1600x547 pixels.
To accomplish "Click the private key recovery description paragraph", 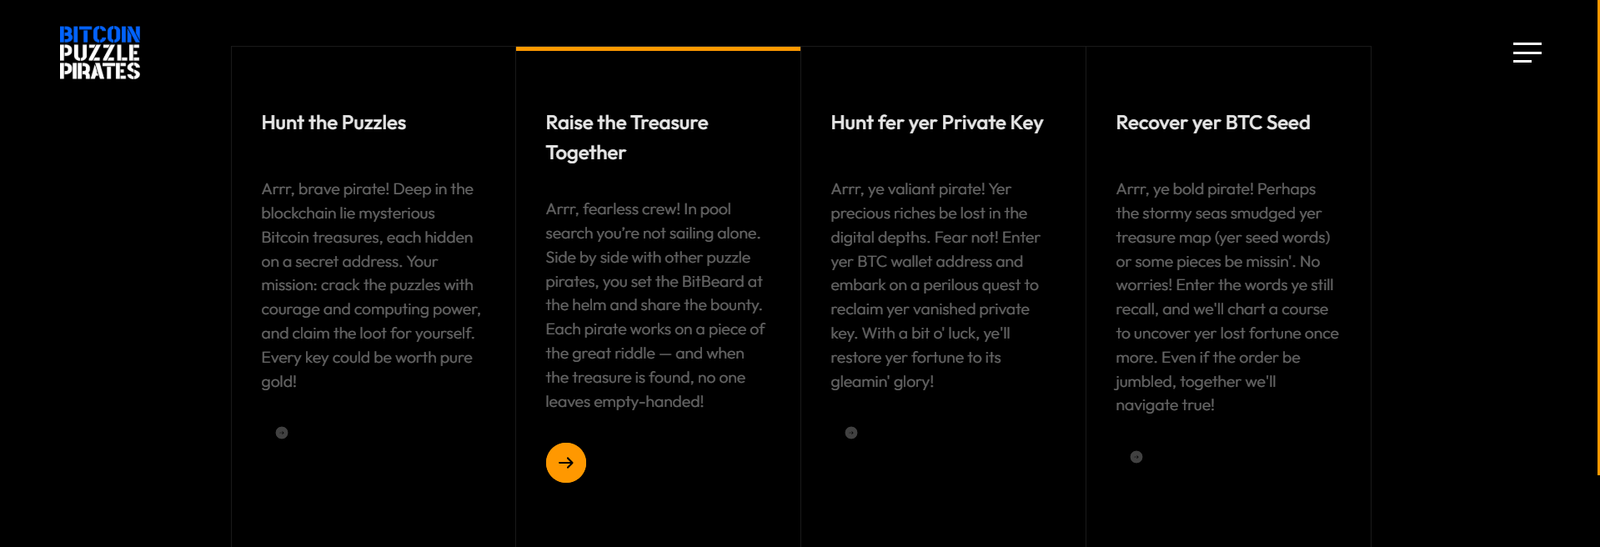I will (935, 285).
